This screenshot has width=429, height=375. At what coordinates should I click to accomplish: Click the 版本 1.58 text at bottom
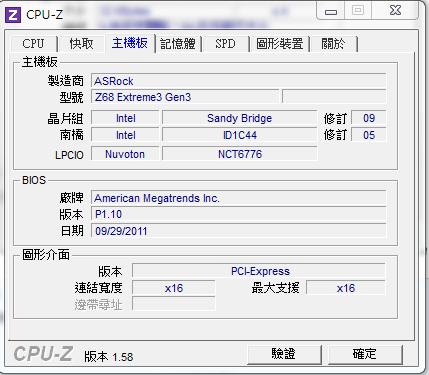pos(109,357)
